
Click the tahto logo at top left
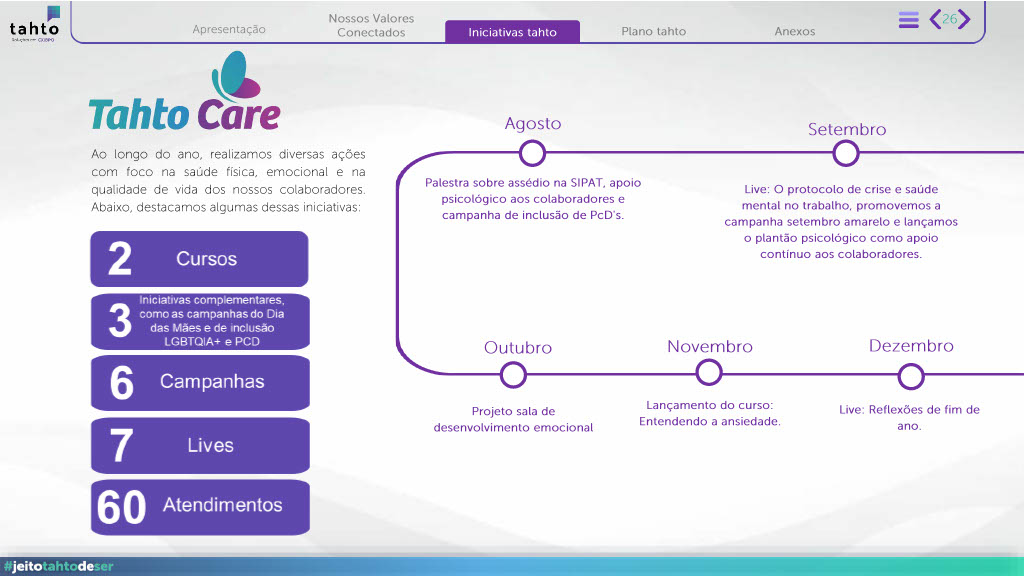pos(35,25)
